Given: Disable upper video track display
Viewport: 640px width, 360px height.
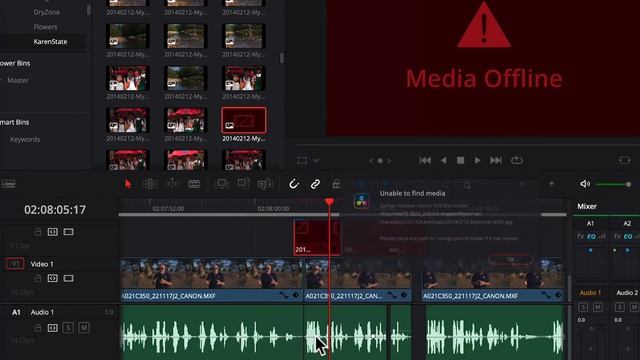Looking at the screenshot, I should (69, 232).
